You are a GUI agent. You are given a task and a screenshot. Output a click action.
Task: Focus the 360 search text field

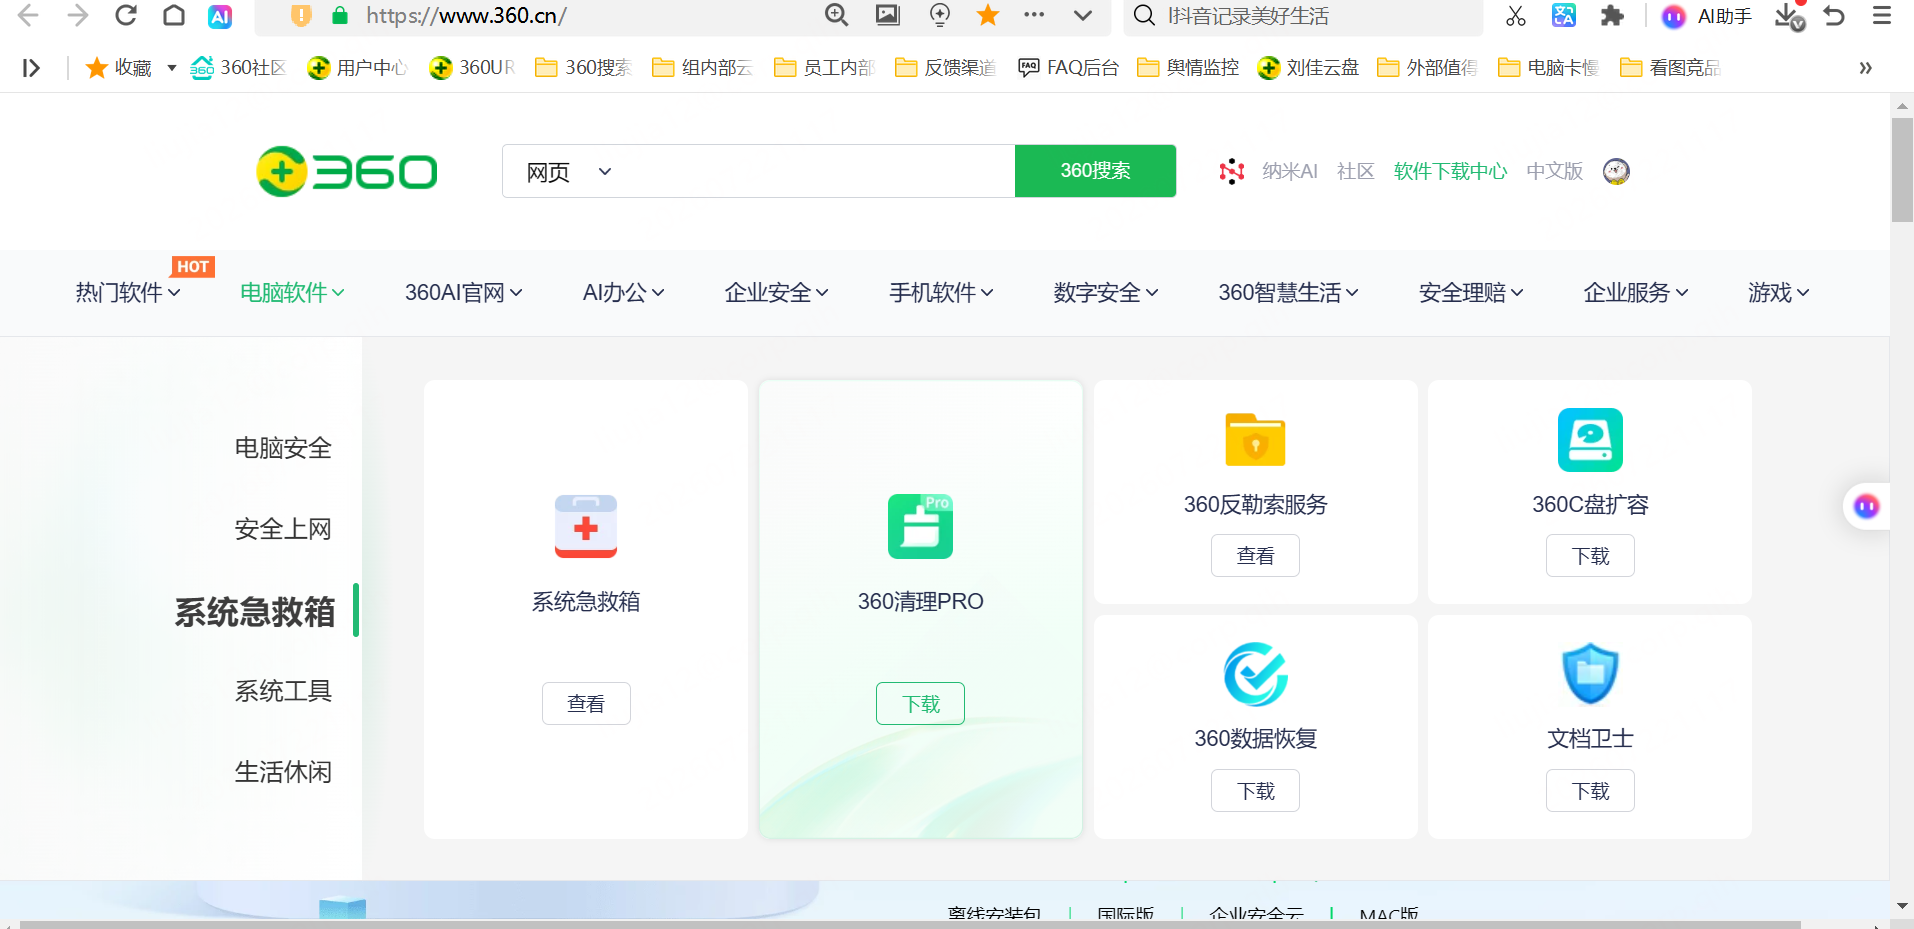pos(818,171)
